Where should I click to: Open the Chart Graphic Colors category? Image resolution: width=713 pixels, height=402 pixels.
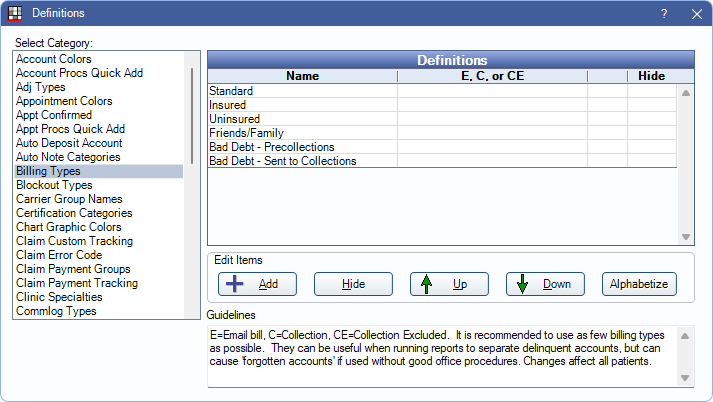click(70, 227)
